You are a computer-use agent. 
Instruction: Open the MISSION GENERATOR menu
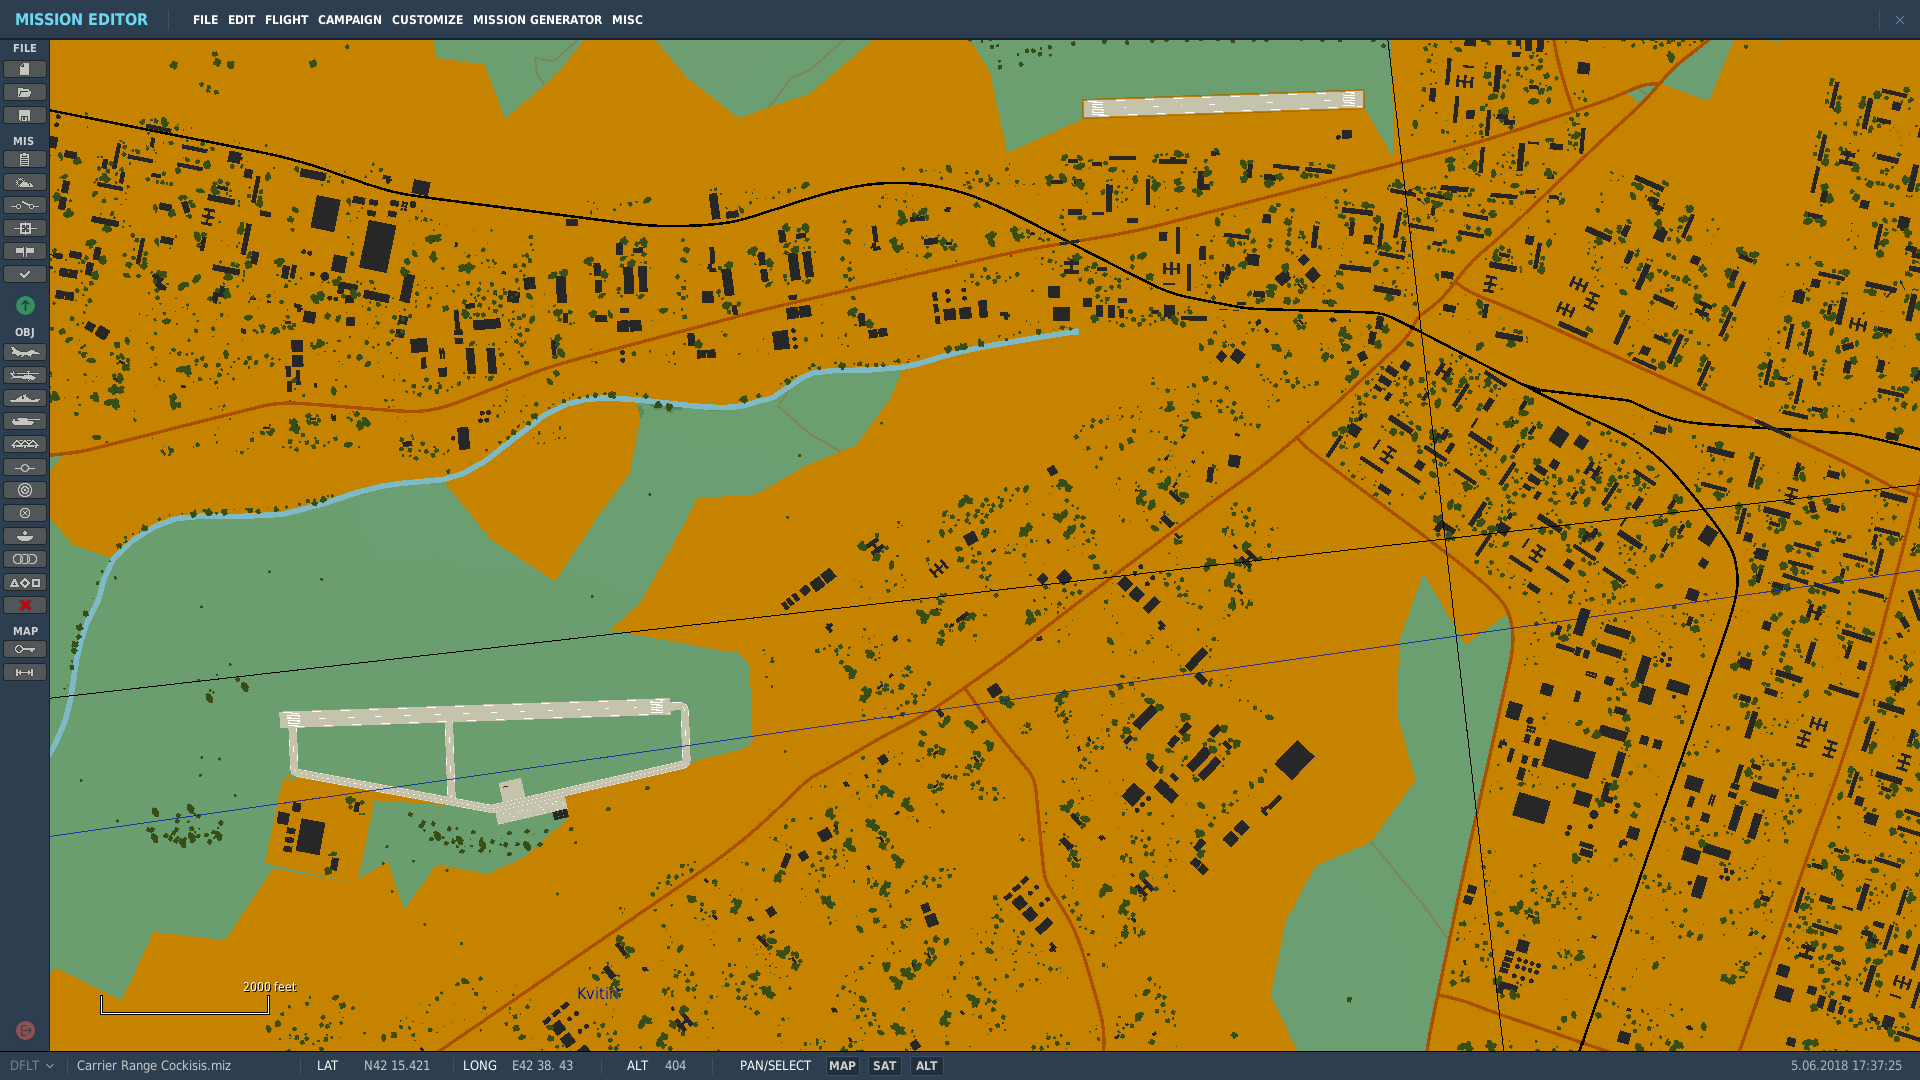tap(537, 20)
